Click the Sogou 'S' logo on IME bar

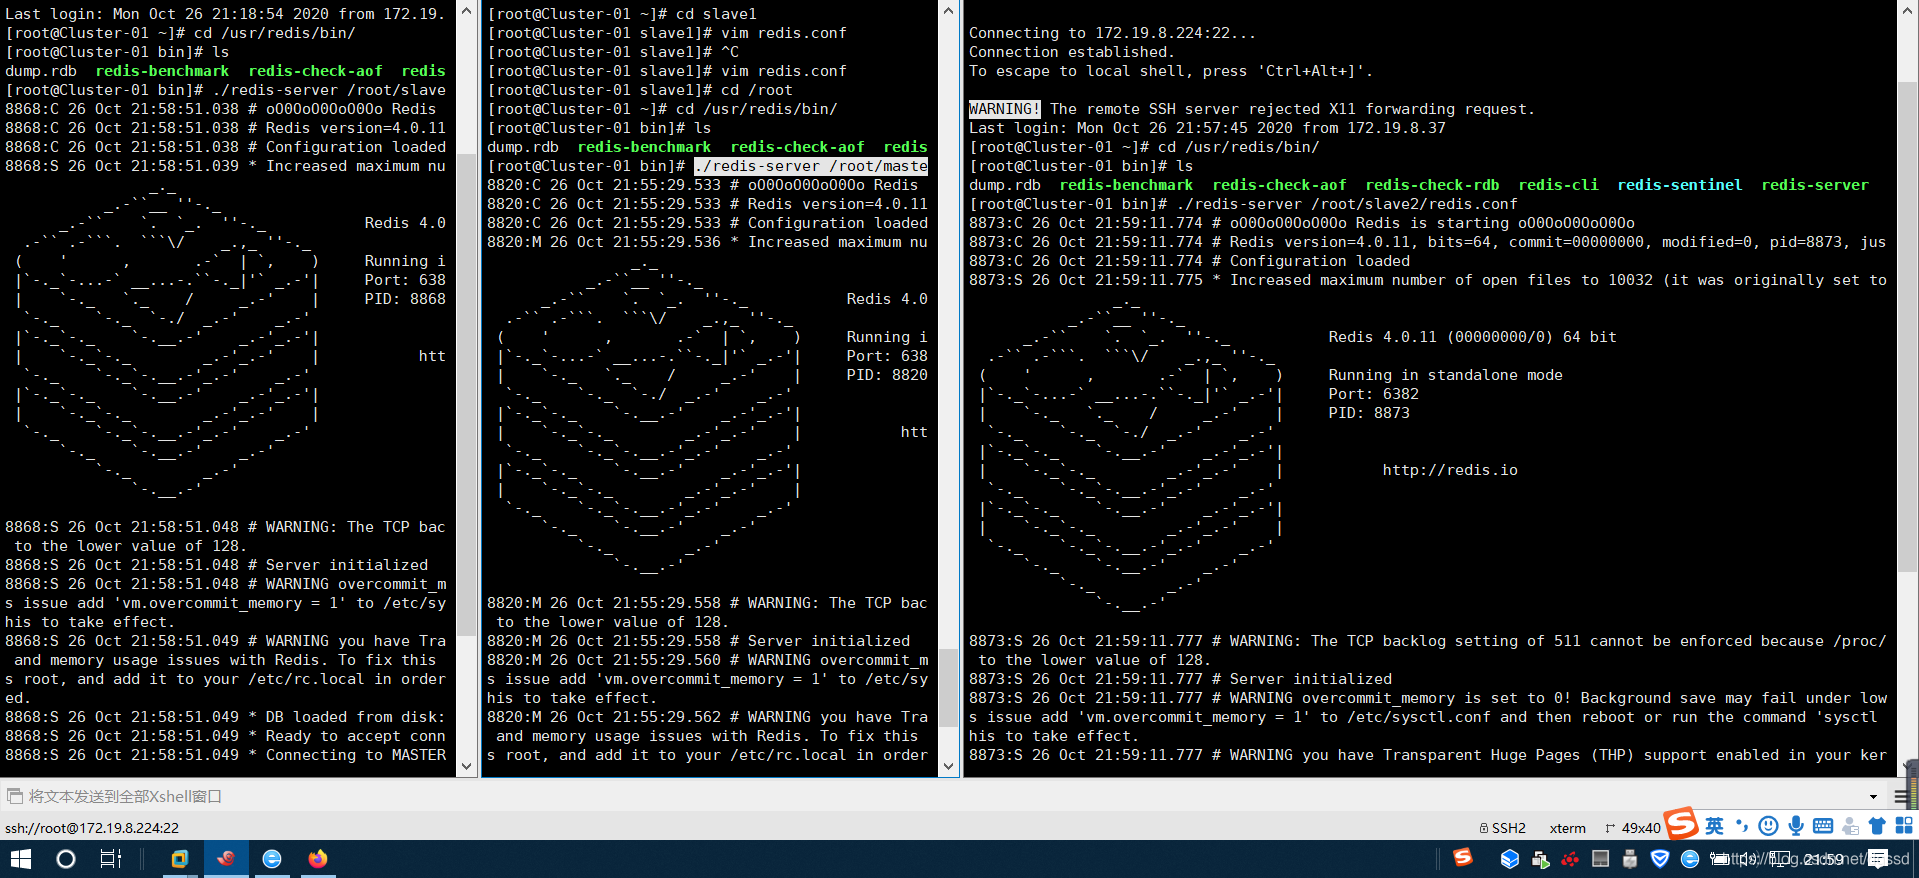pyautogui.click(x=1681, y=824)
